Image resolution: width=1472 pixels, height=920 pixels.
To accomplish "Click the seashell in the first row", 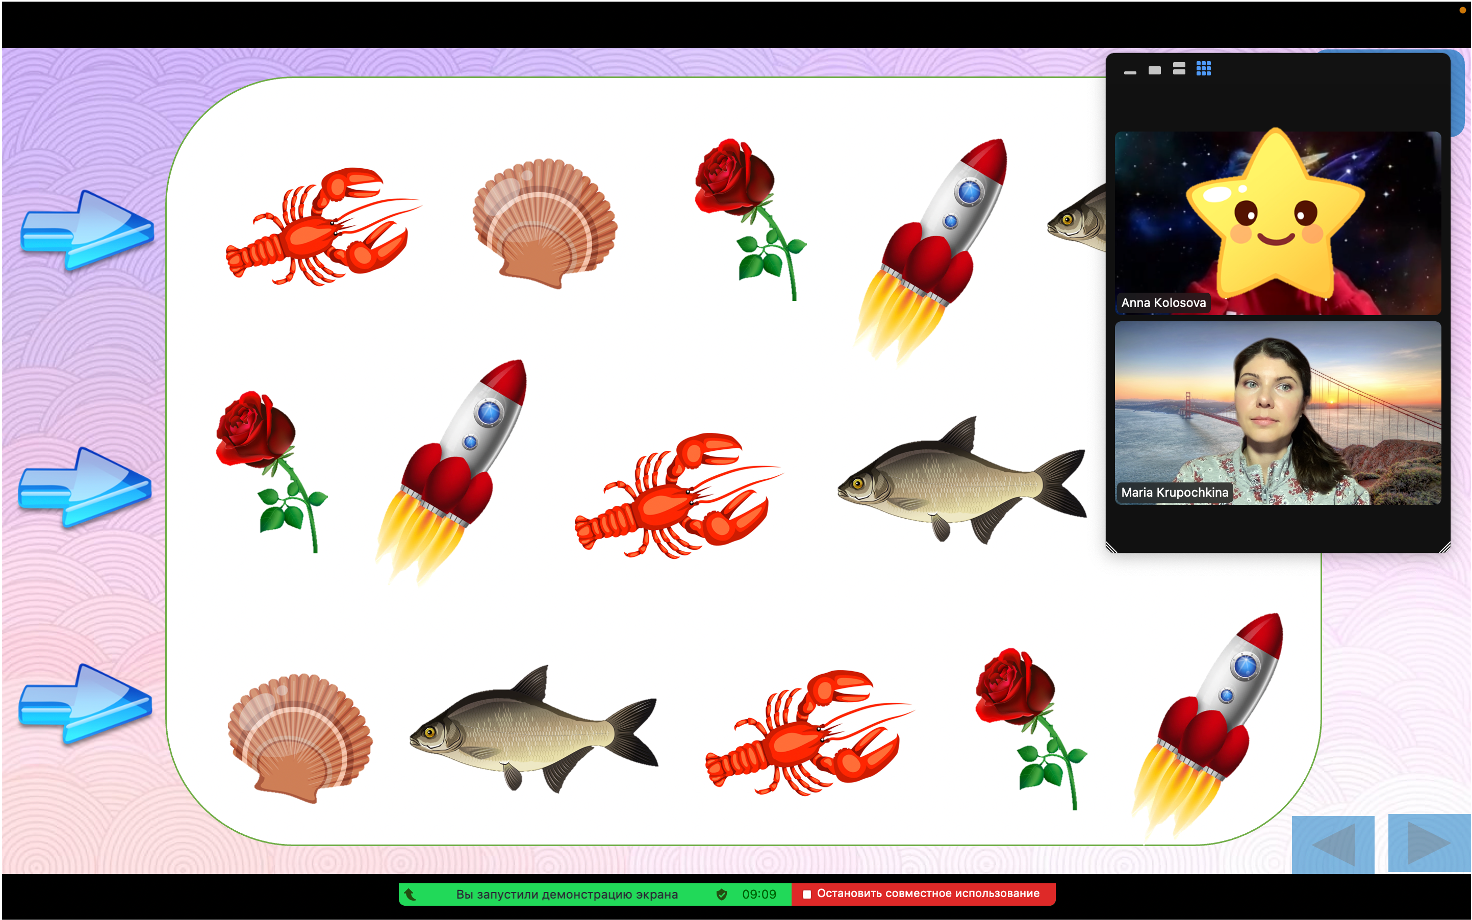I will click(545, 223).
